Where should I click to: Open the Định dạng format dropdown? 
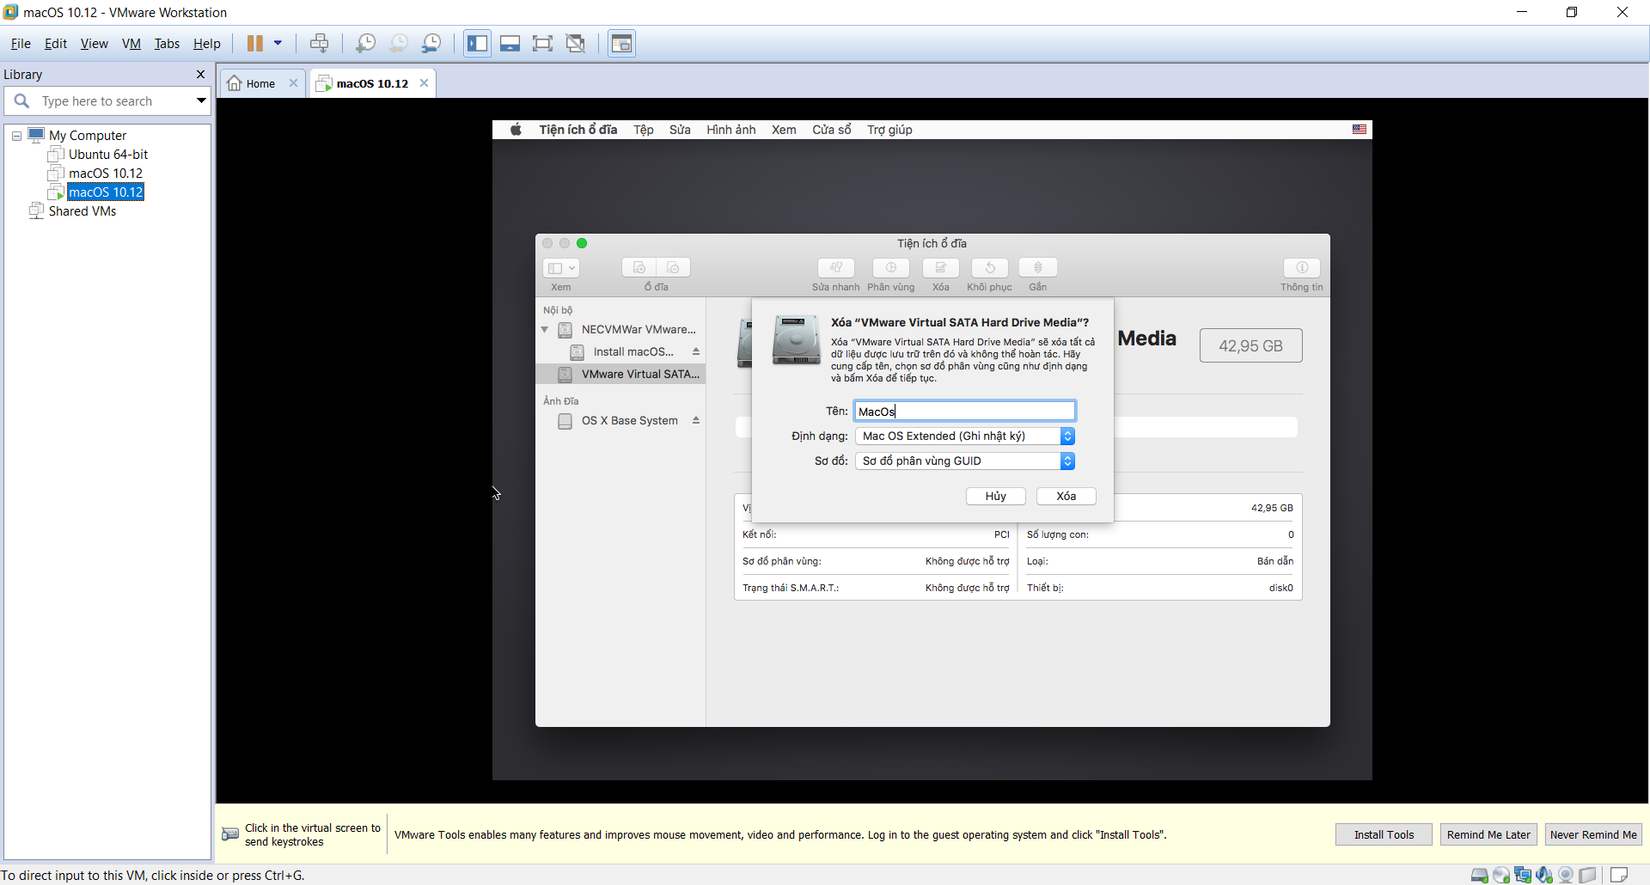pos(965,436)
